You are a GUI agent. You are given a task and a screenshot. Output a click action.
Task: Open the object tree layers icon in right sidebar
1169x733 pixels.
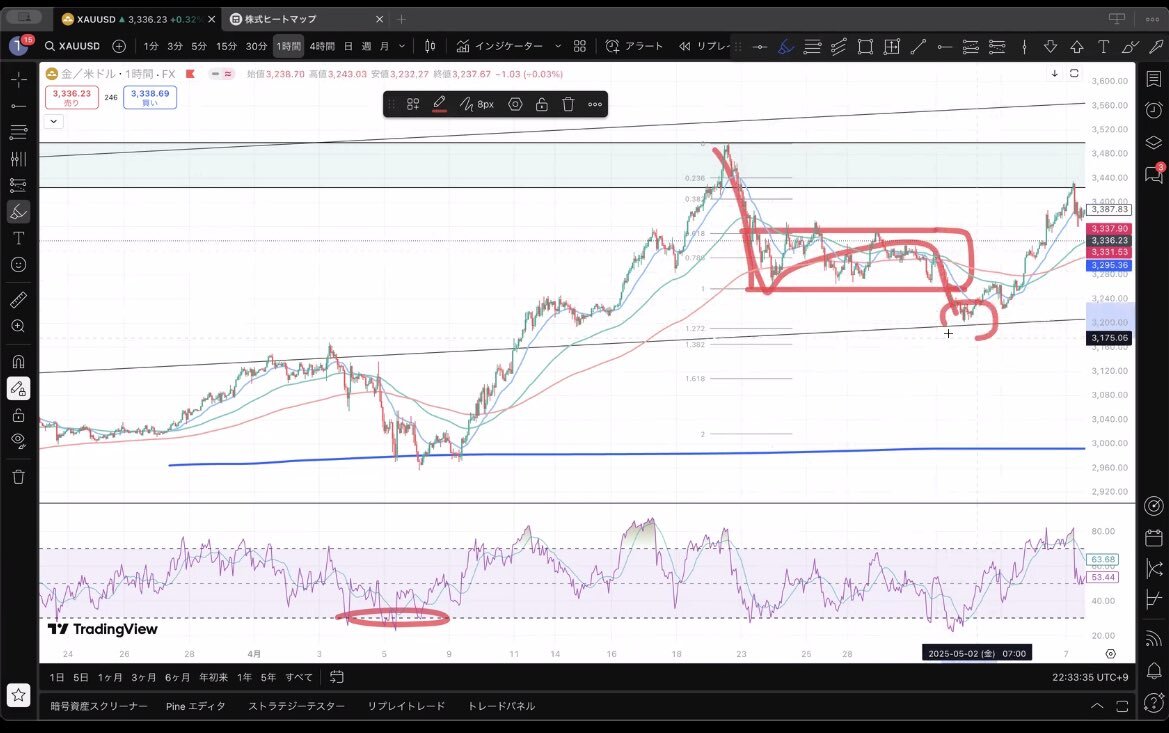(1153, 142)
